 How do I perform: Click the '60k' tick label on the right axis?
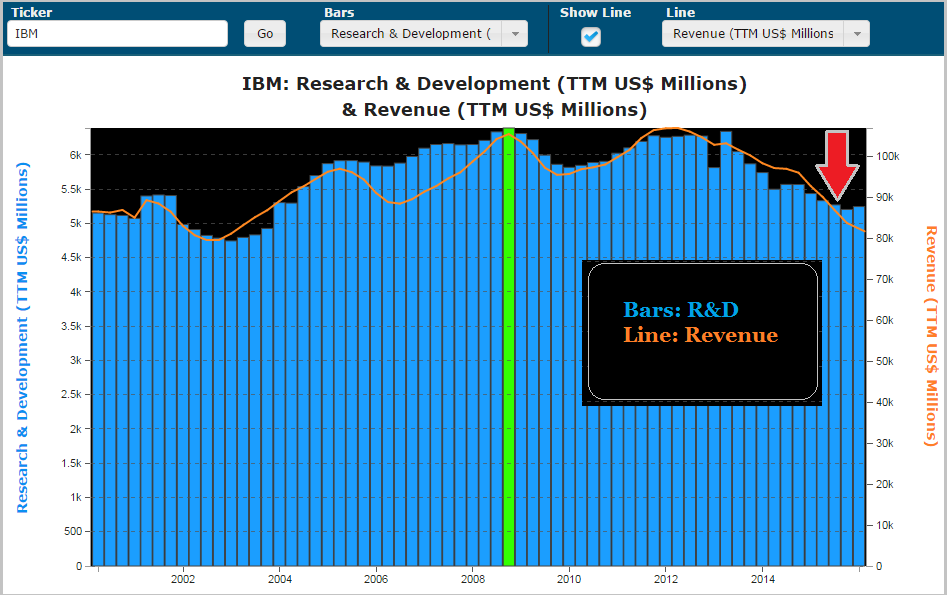(885, 321)
